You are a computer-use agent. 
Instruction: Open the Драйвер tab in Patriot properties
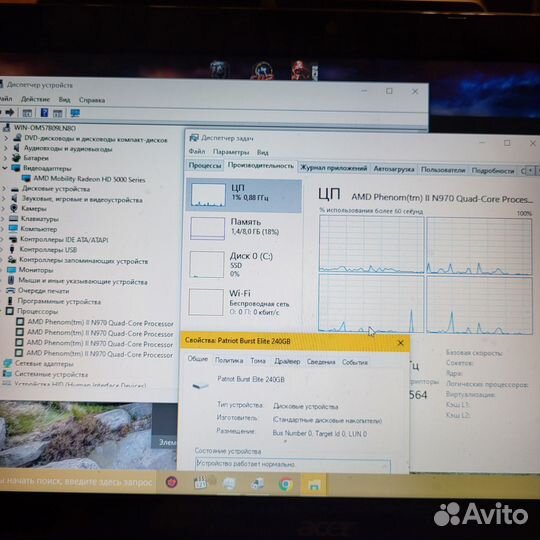tap(287, 361)
